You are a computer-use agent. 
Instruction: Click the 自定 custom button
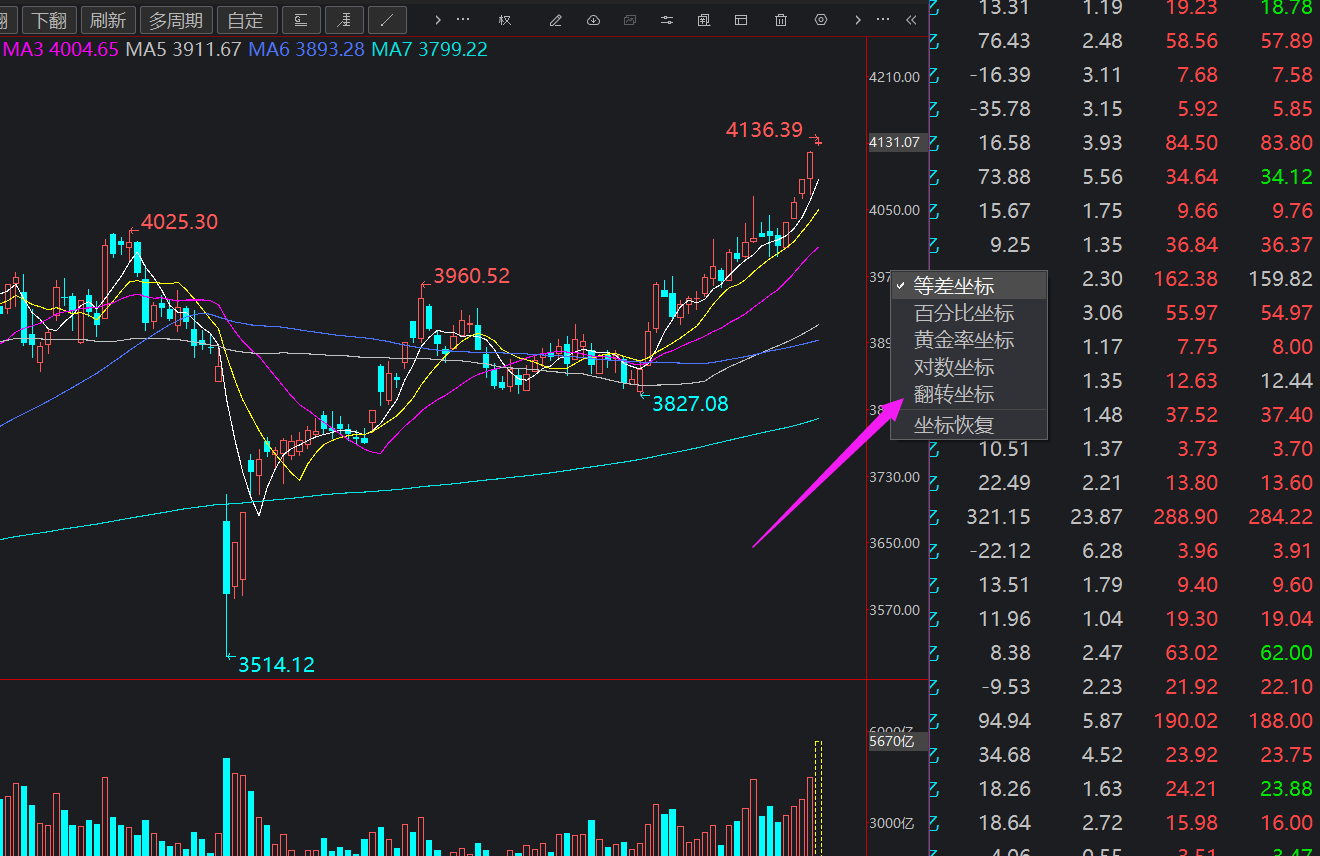(246, 20)
